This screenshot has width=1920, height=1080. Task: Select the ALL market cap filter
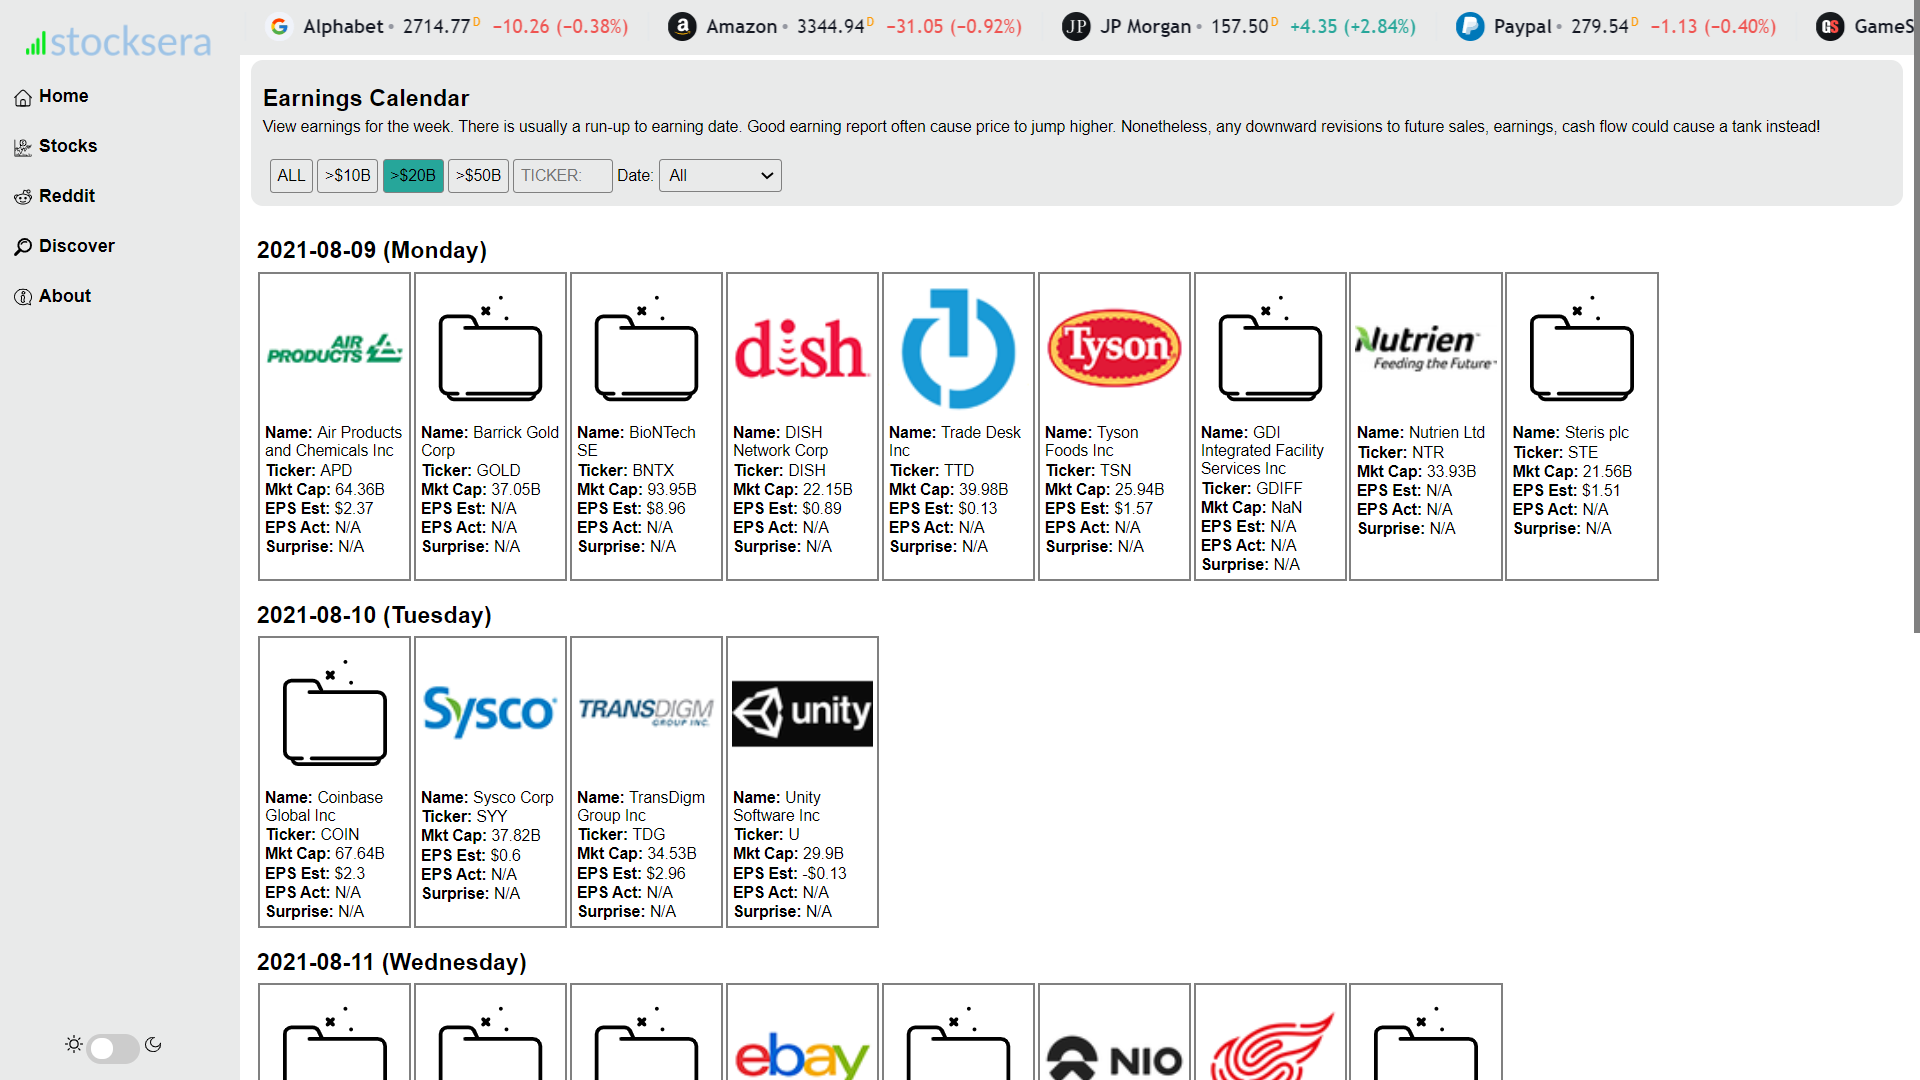[290, 175]
